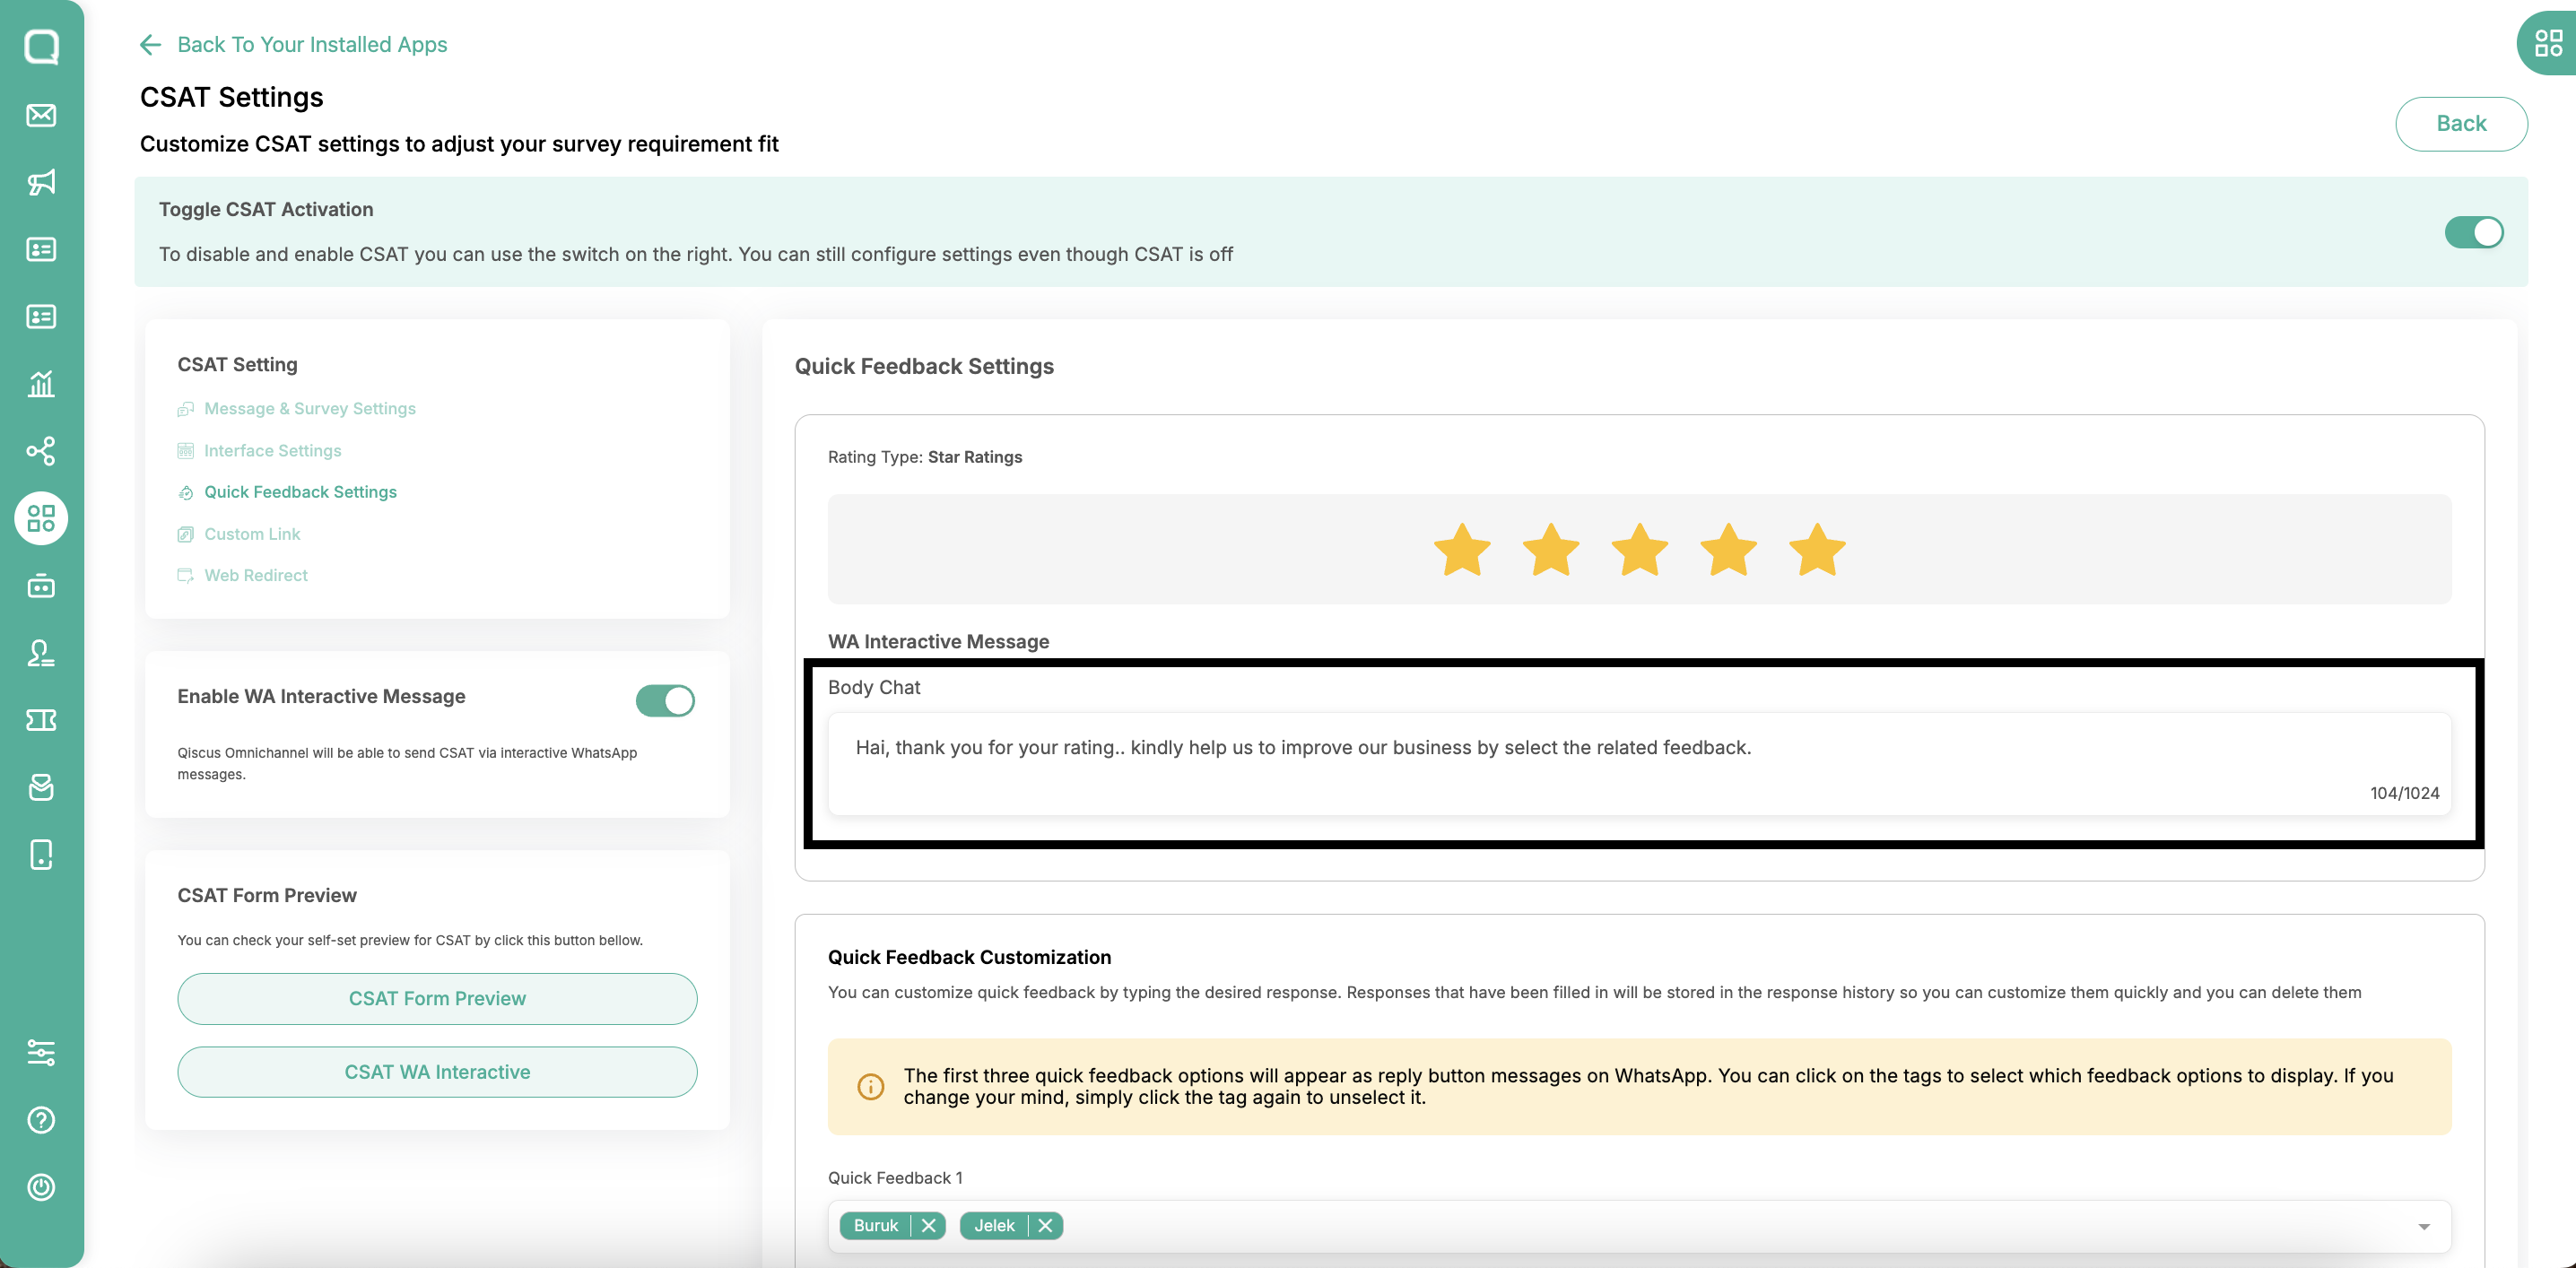Image resolution: width=2576 pixels, height=1268 pixels.
Task: Open the second list-card sidebar icon
Action: pyautogui.click(x=41, y=317)
